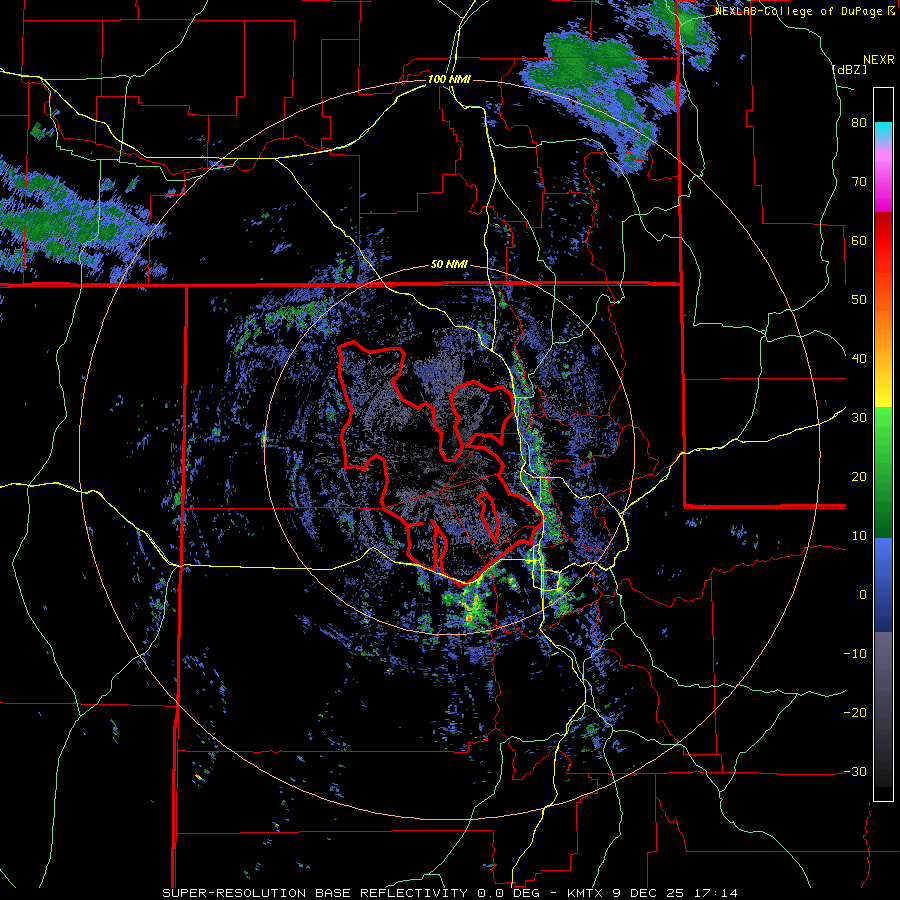Click the 20 dBZ scale value
The image size is (900, 900).
859,477
